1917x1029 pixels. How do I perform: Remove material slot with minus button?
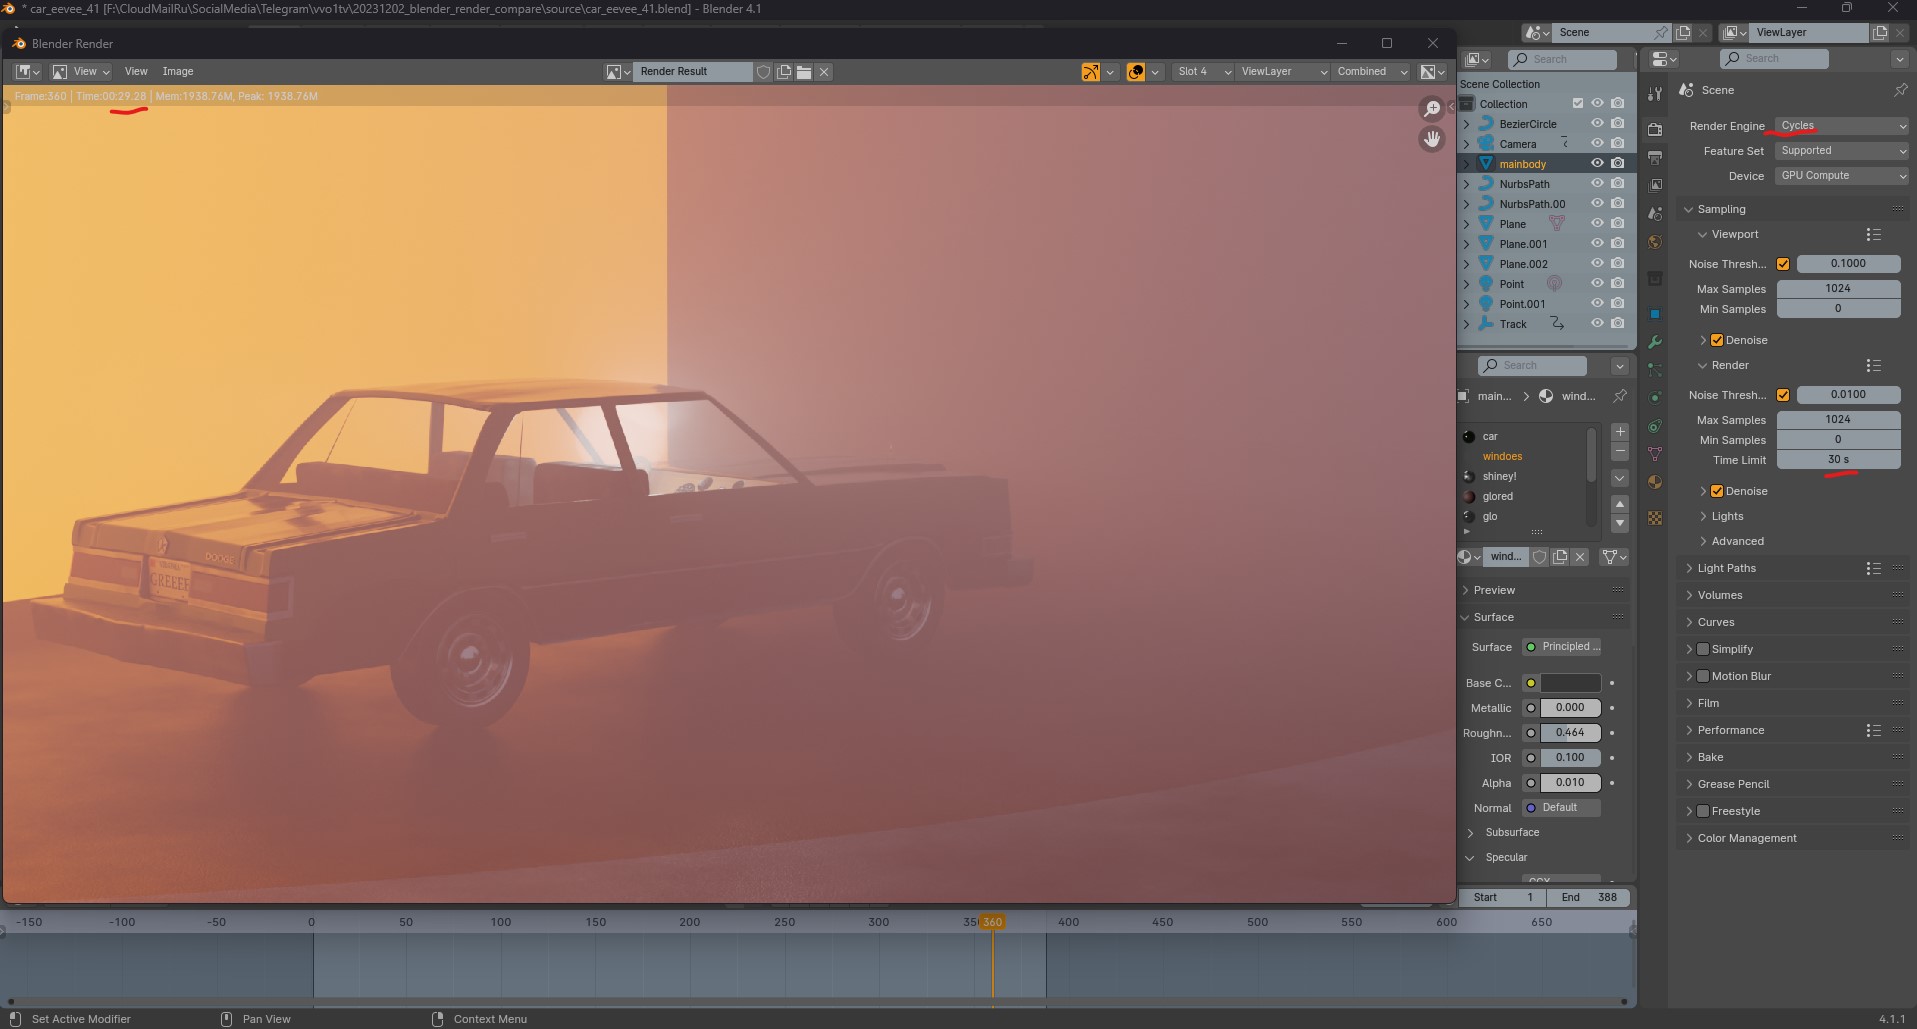(1620, 452)
